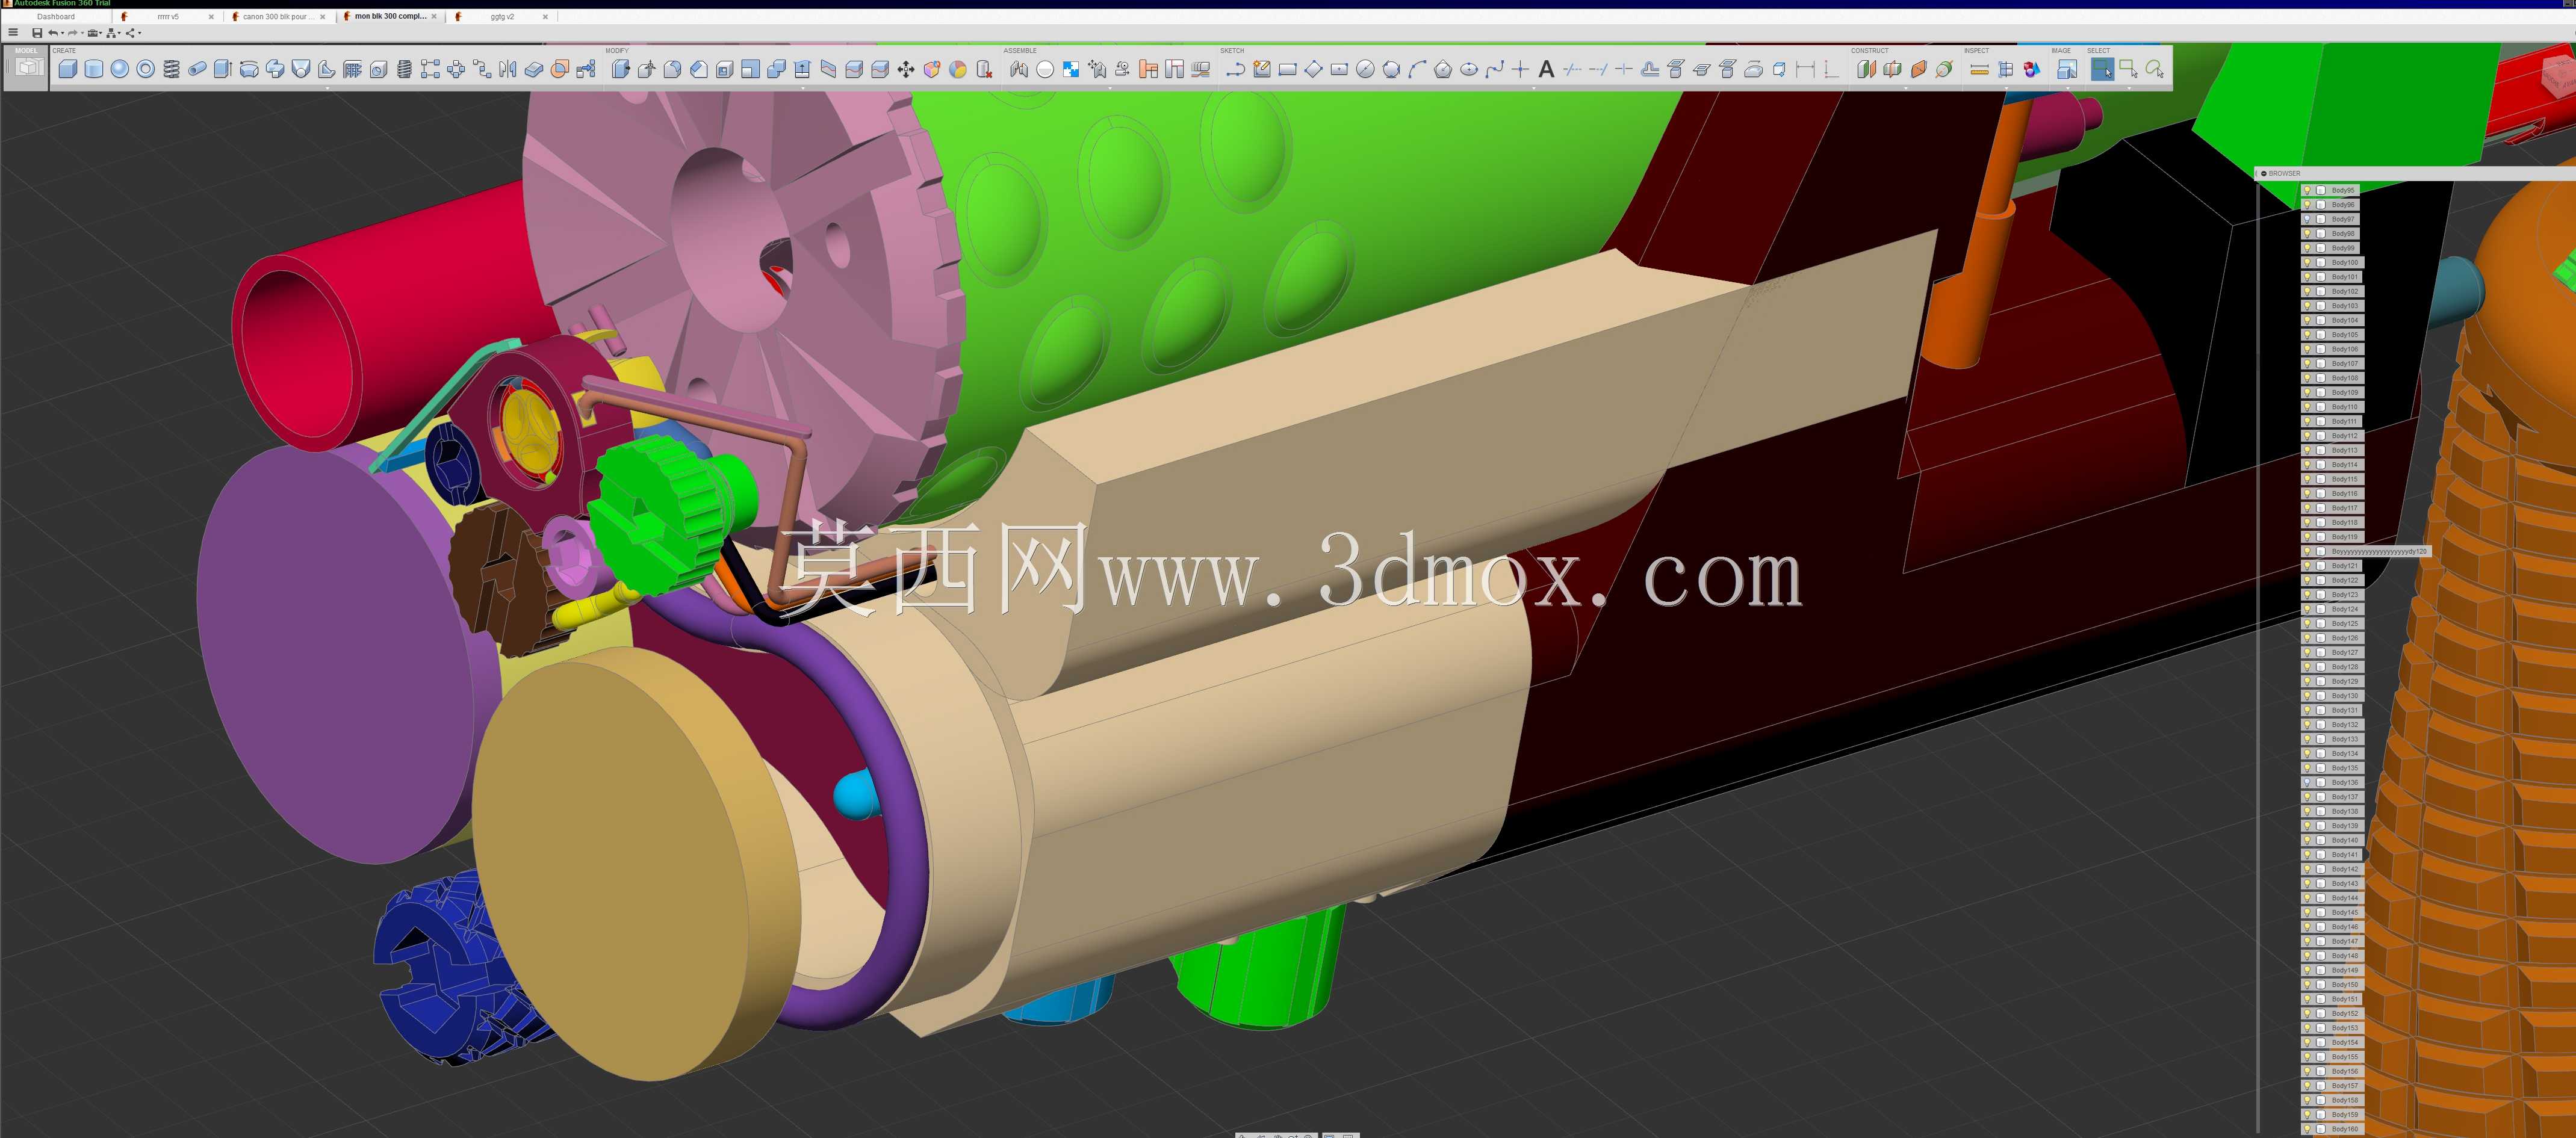
Task: Select the Create Sketch tool
Action: pyautogui.click(x=1262, y=69)
